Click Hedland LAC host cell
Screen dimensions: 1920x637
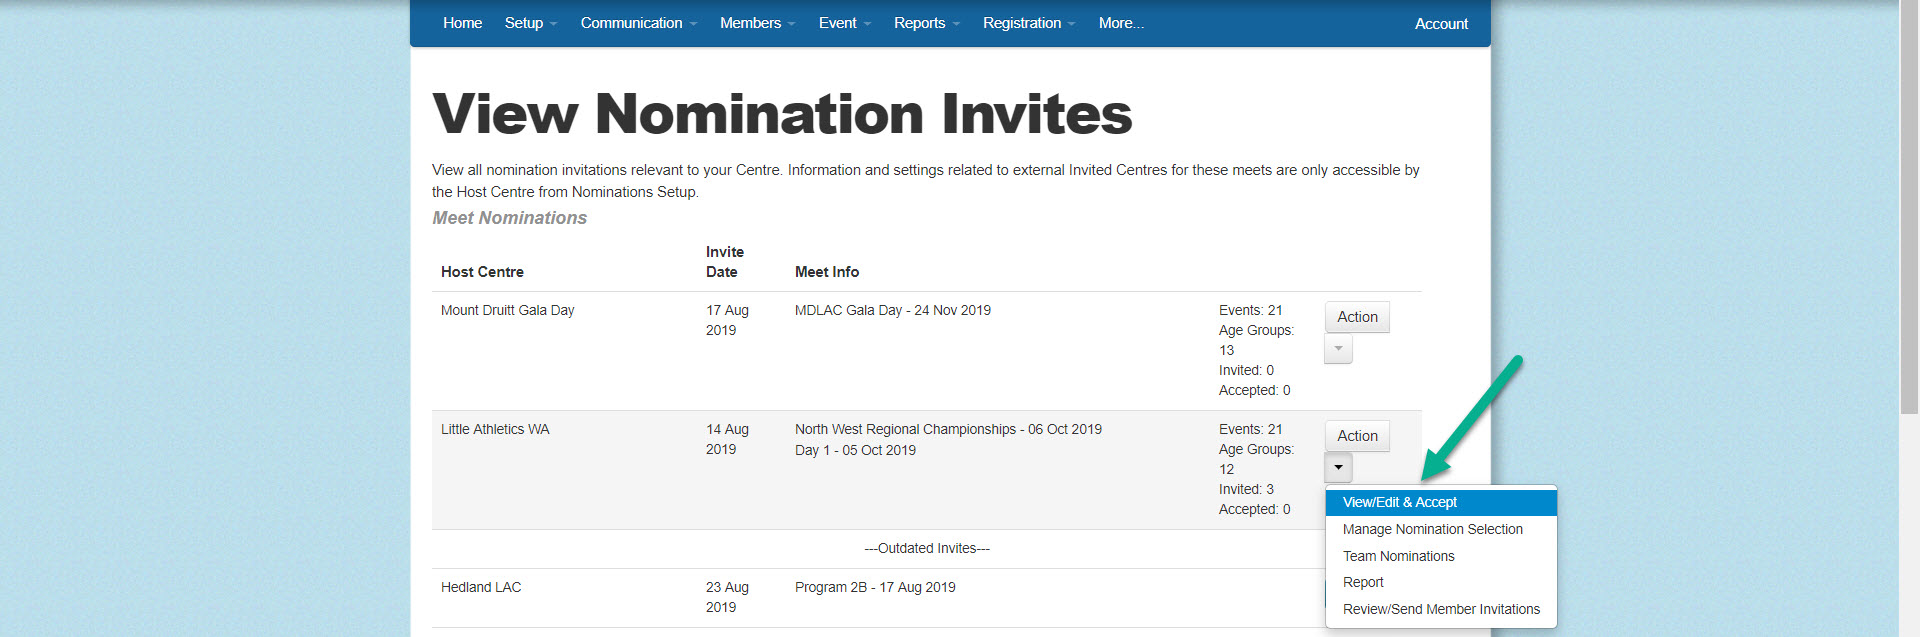pyautogui.click(x=481, y=587)
